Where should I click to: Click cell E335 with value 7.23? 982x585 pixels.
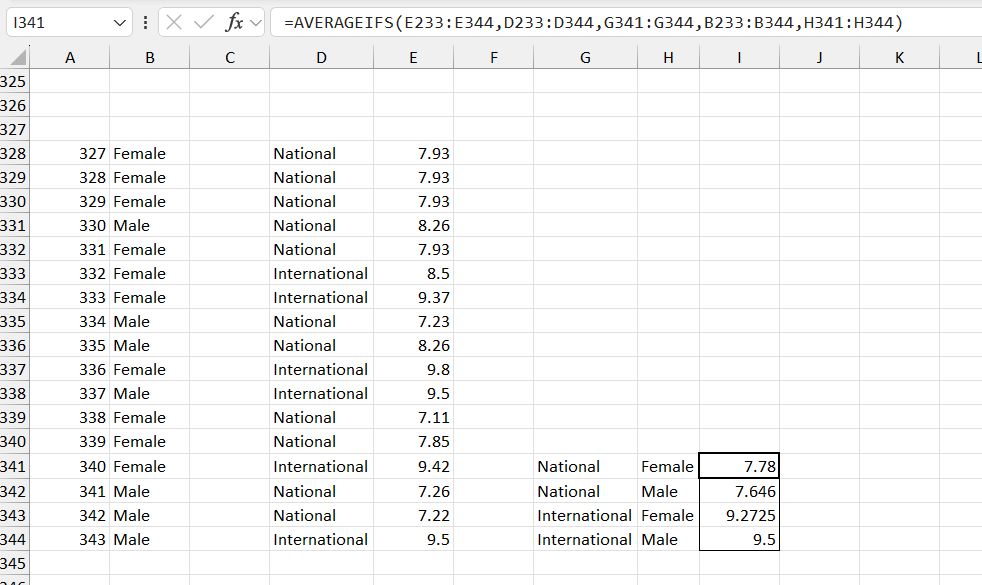413,321
